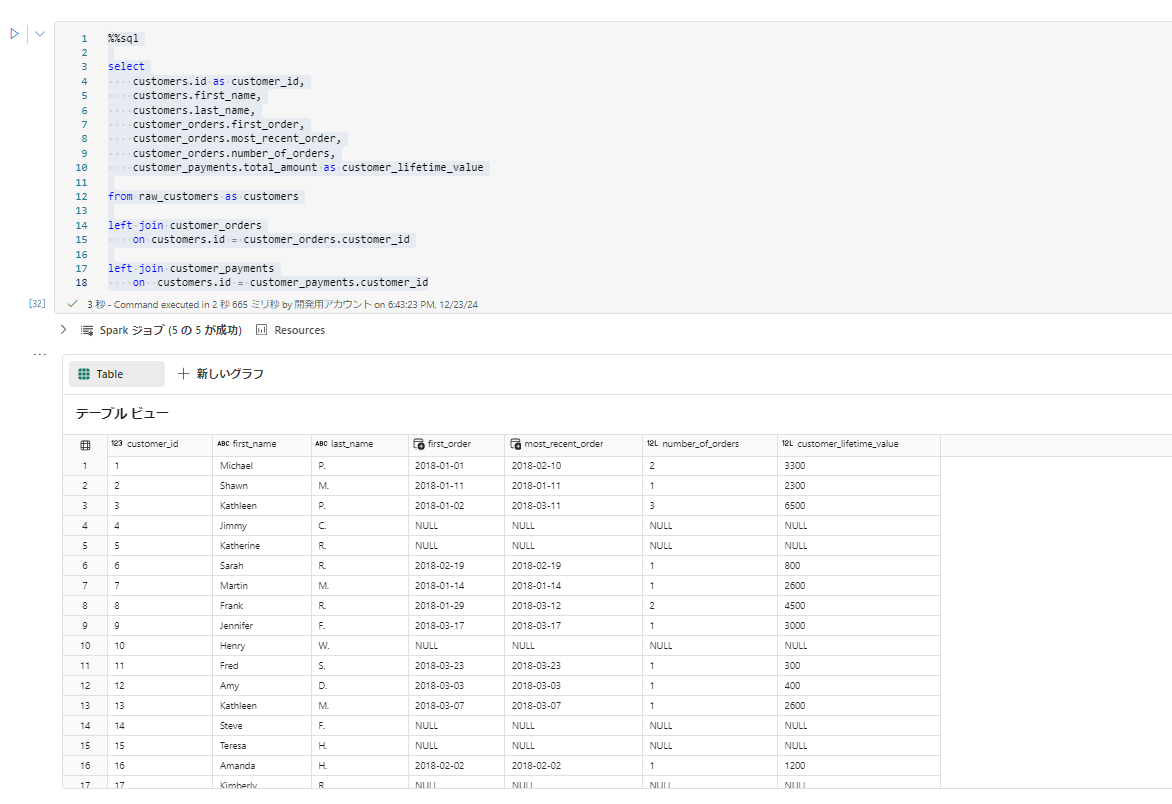Screen dimensions: 1172x804
Task: Click lifetime value 1200 cell
Action: 859,766
